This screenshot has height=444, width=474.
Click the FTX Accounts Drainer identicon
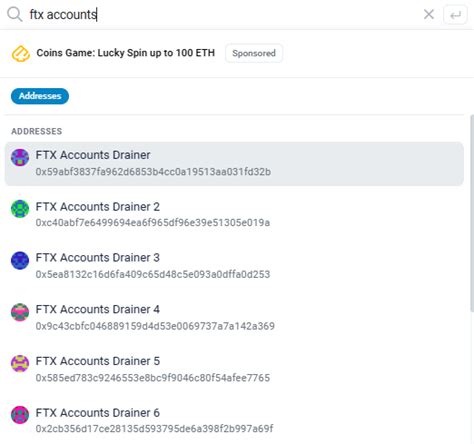20,157
